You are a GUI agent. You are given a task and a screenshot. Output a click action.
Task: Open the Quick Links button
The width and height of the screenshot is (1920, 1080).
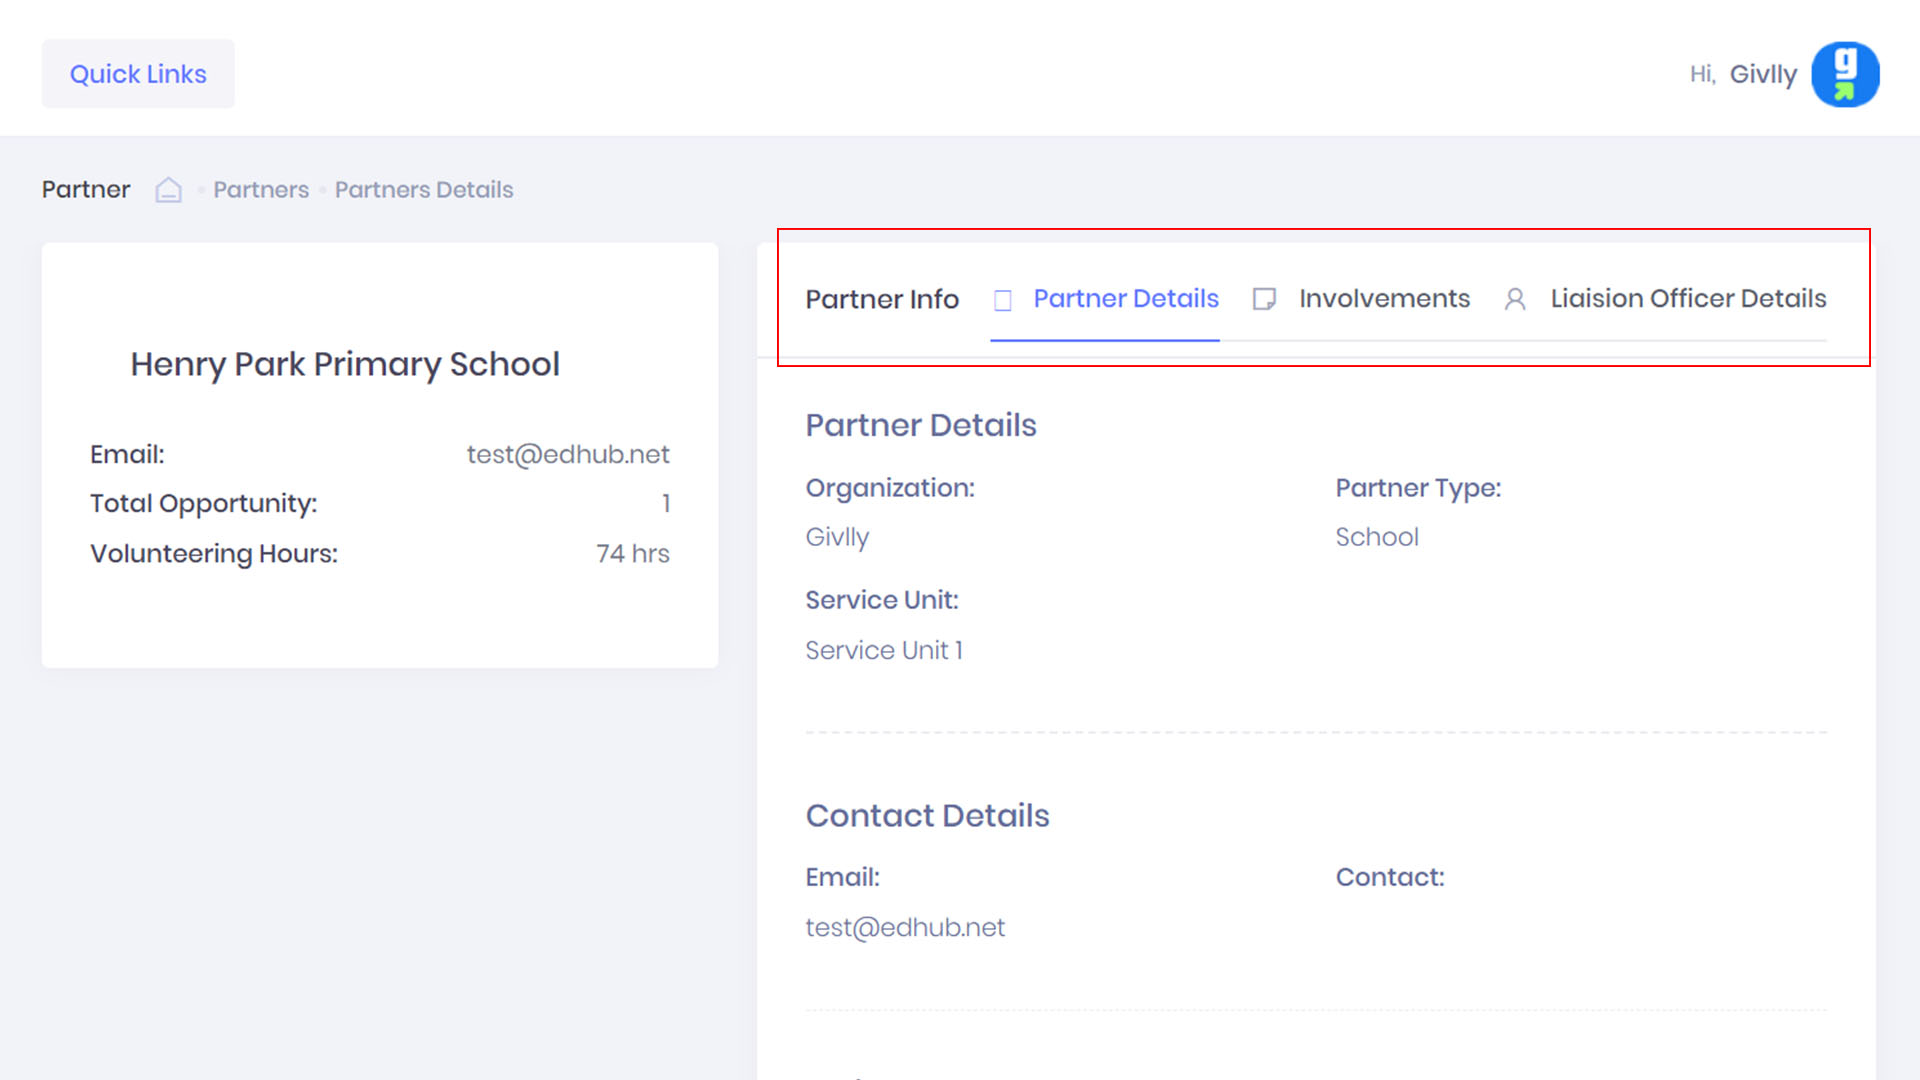138,74
